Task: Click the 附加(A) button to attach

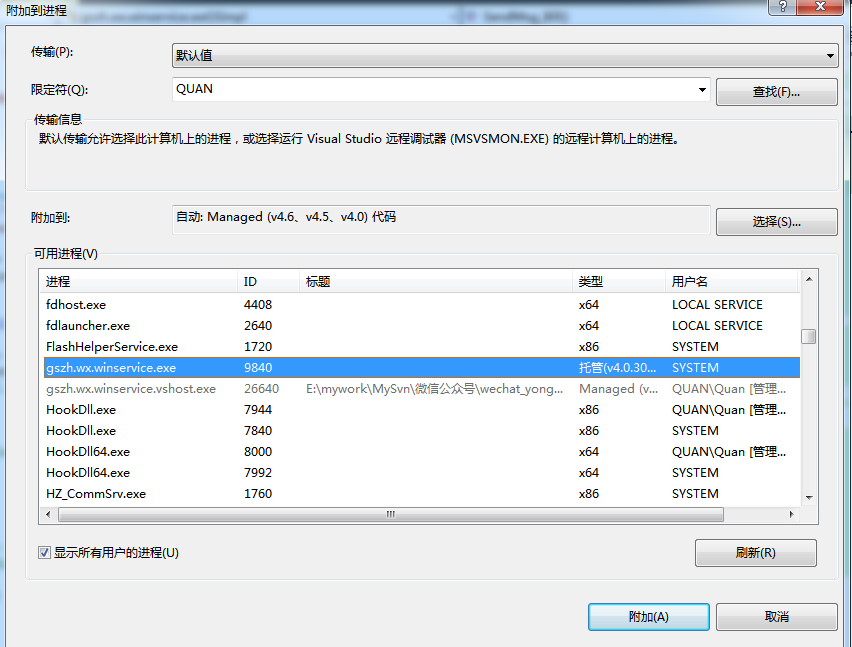Action: [648, 616]
